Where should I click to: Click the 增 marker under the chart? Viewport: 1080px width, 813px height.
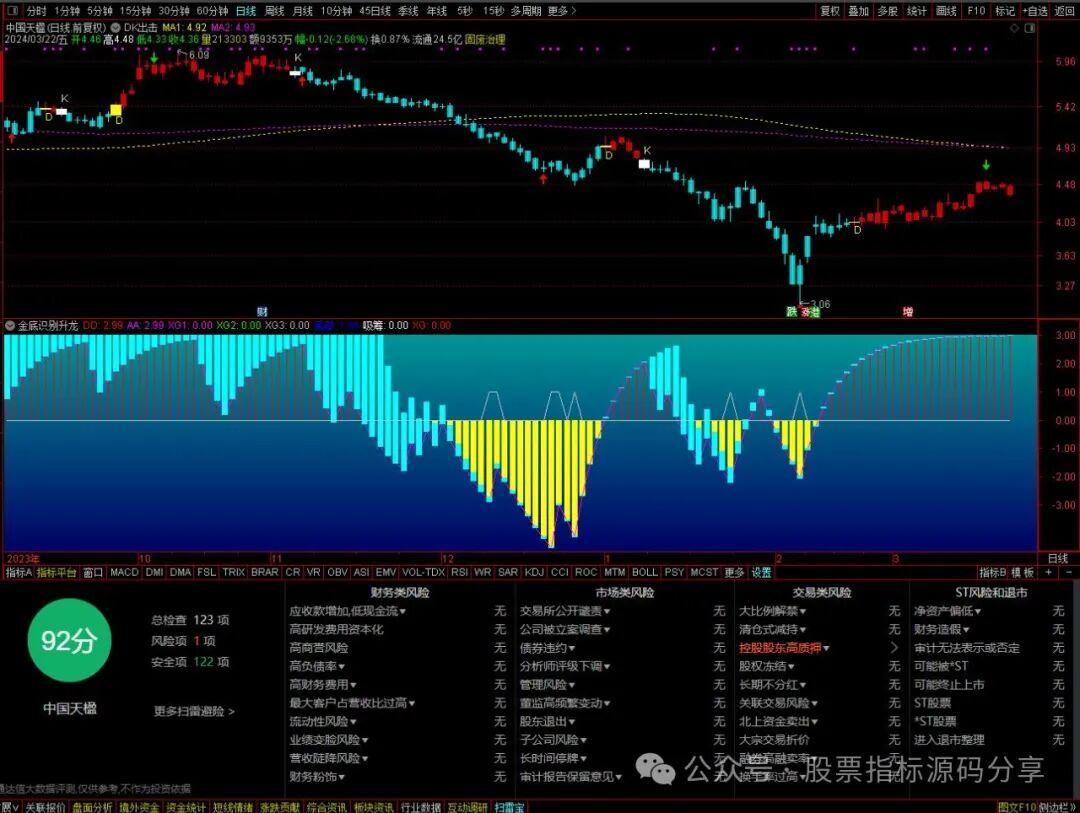pyautogui.click(x=908, y=311)
